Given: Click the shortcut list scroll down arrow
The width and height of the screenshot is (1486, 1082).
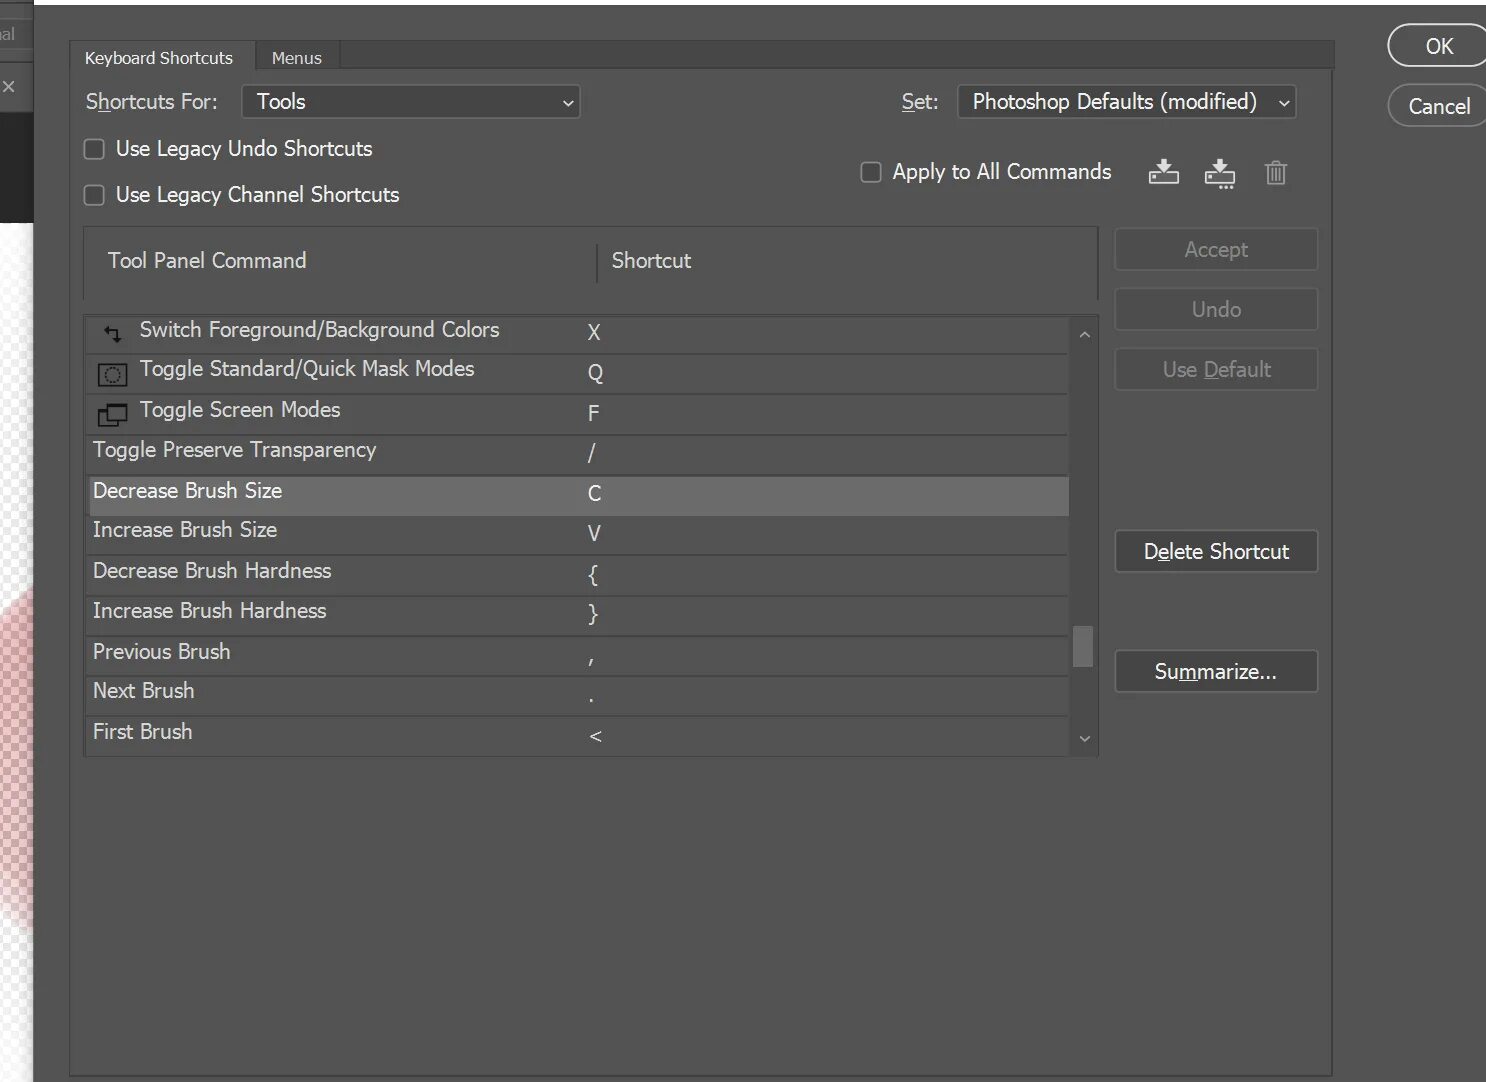Looking at the screenshot, I should 1084,739.
